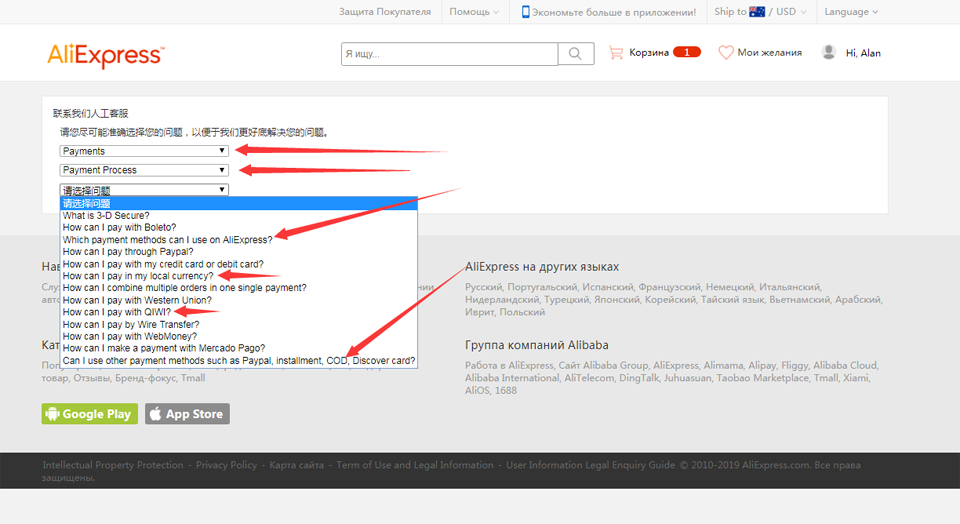
Task: Choose 'How can I pay with QIWI?'
Action: (239, 312)
